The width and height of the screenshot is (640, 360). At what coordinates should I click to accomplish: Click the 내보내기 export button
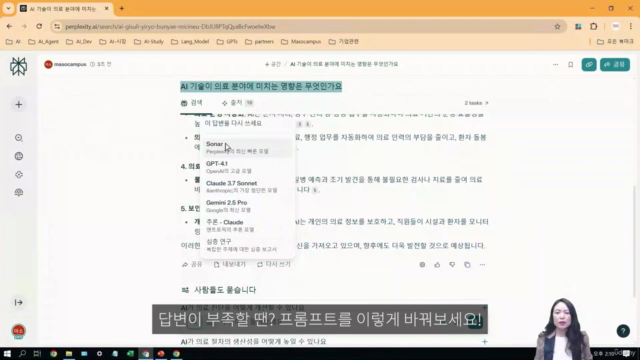click(229, 264)
